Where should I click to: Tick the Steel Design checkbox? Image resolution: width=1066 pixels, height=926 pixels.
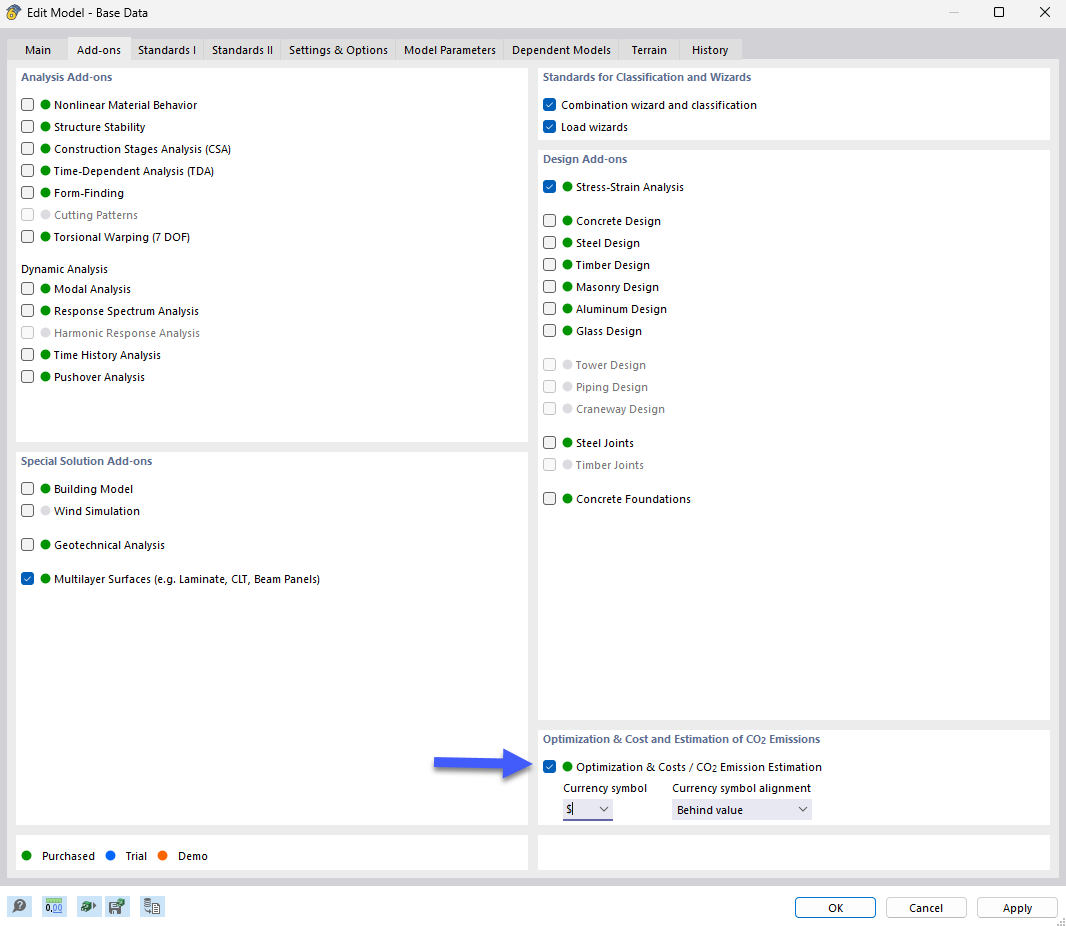(549, 243)
